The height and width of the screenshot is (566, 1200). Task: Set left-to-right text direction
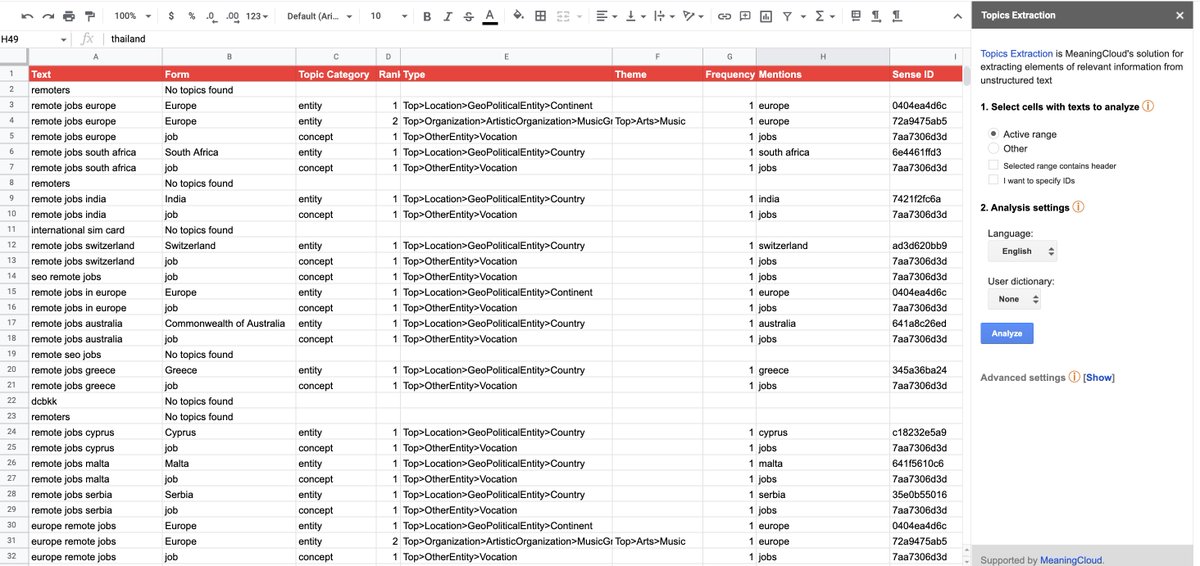pos(876,16)
